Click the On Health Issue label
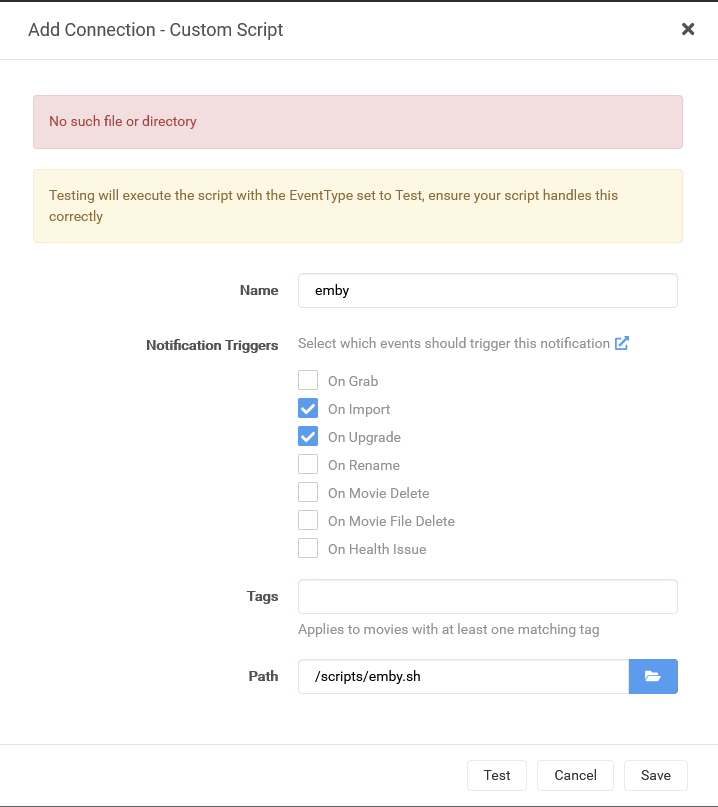This screenshot has width=718, height=807. [377, 549]
